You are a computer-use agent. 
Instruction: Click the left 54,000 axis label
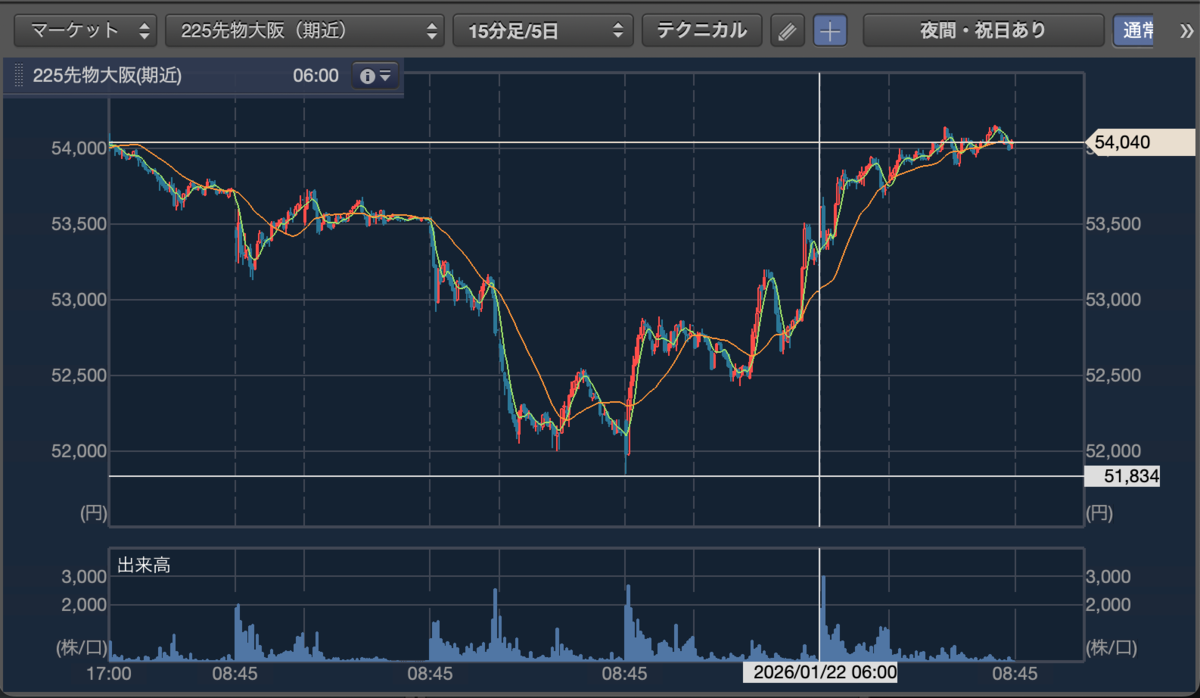point(77,148)
